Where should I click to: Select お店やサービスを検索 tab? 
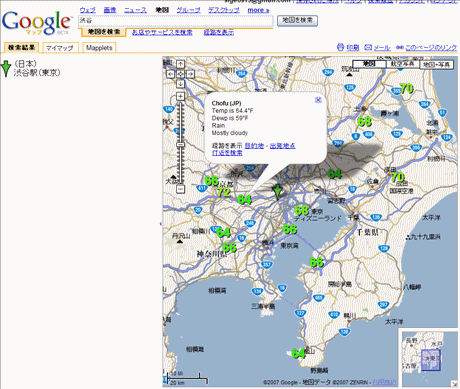(x=162, y=32)
